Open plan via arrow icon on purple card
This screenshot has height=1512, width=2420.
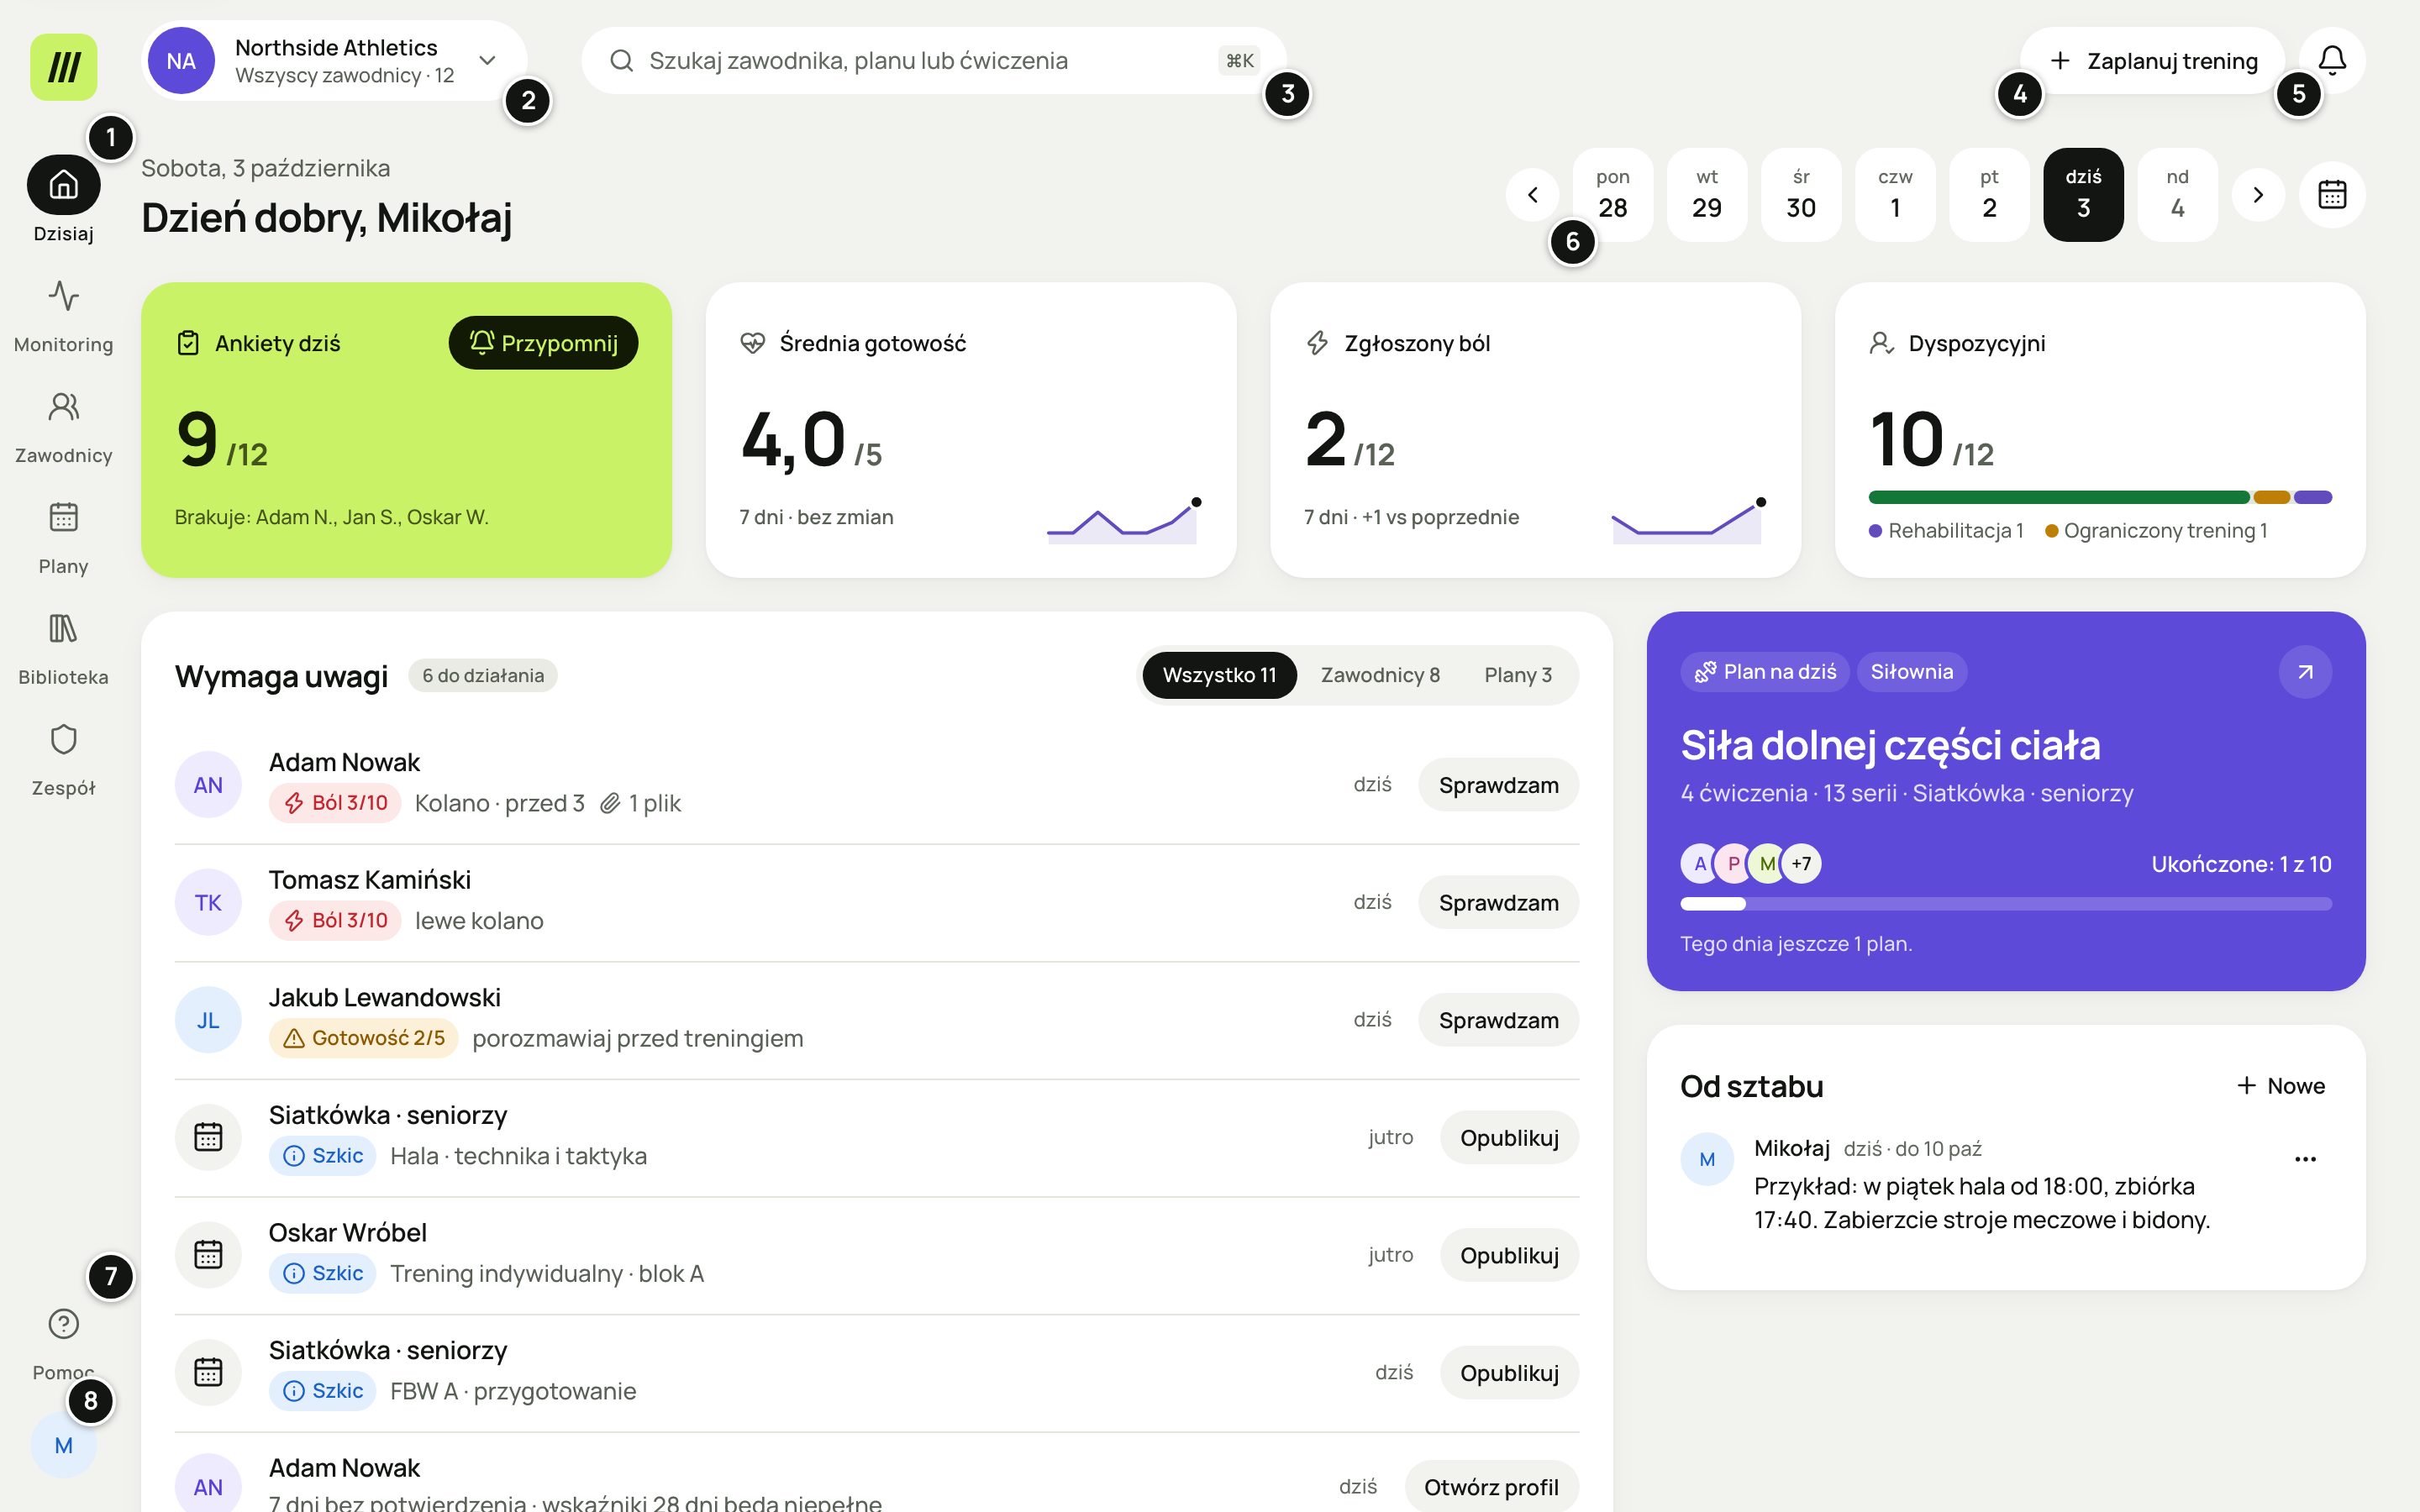coord(2305,672)
